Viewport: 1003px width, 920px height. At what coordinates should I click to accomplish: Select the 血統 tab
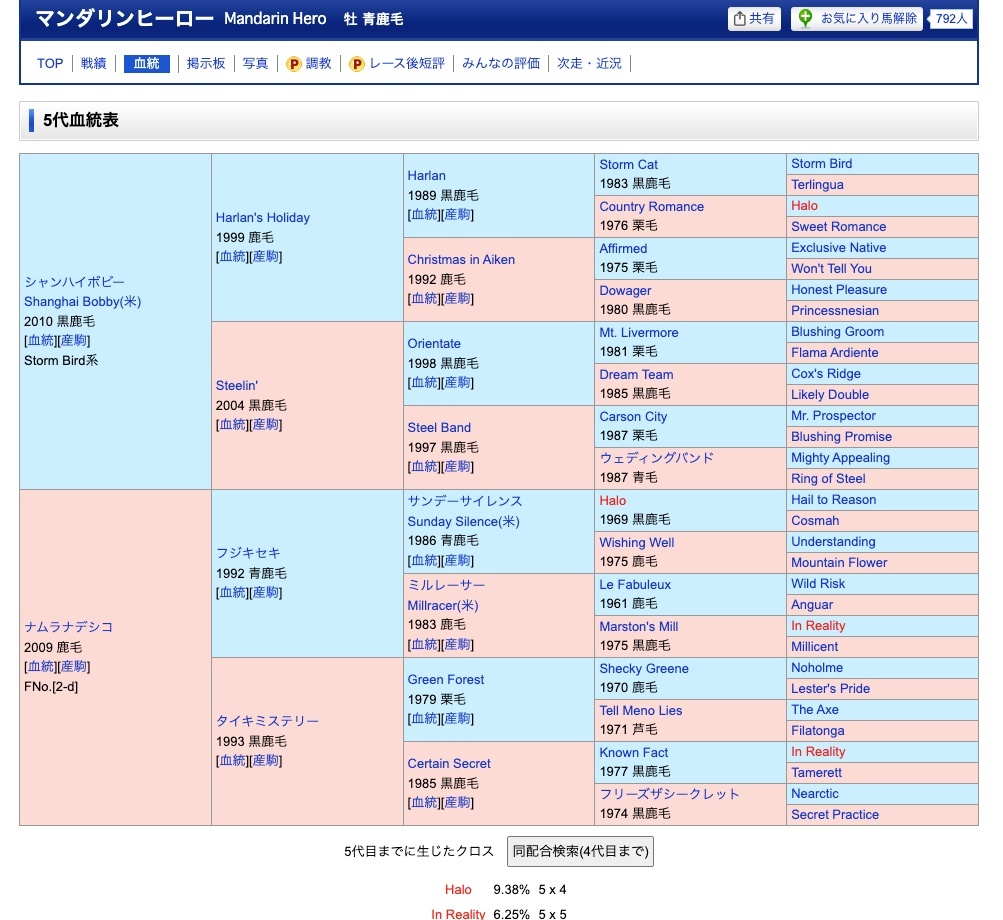(x=146, y=63)
